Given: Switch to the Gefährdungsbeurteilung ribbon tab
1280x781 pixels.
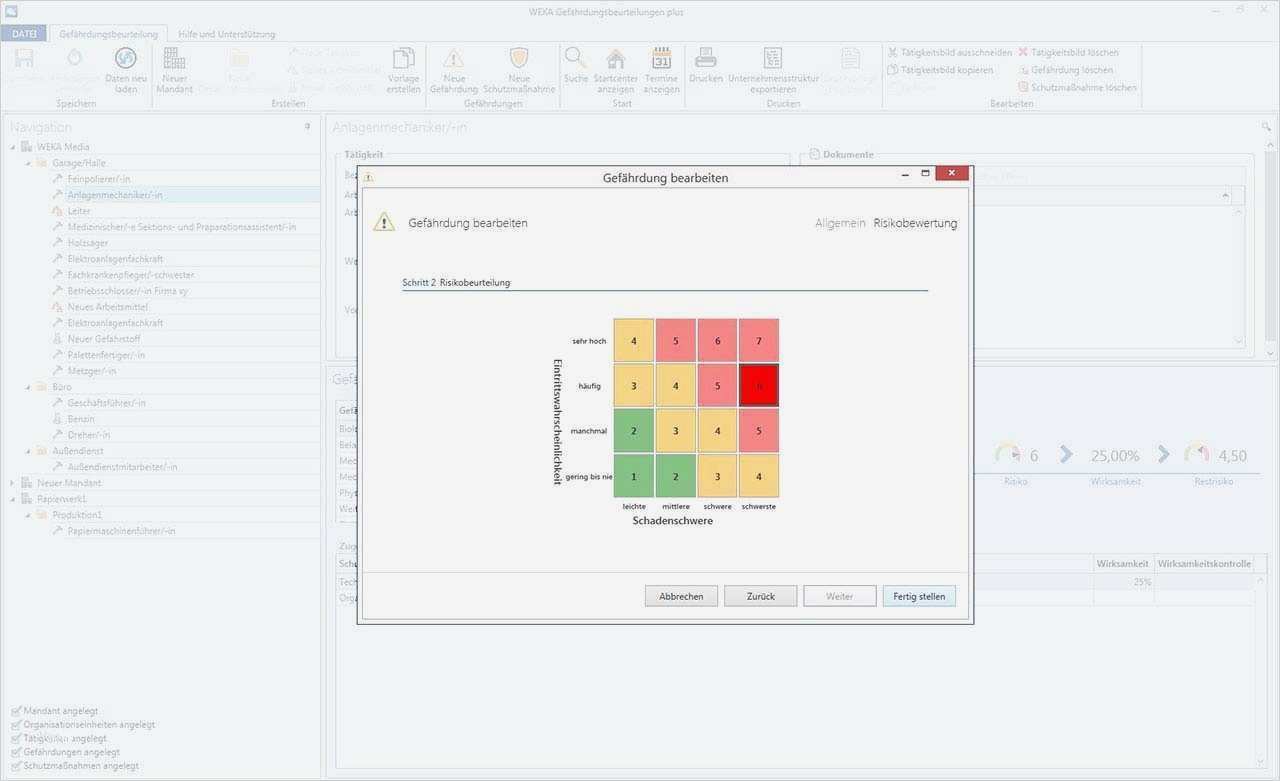Looking at the screenshot, I should click(x=108, y=34).
